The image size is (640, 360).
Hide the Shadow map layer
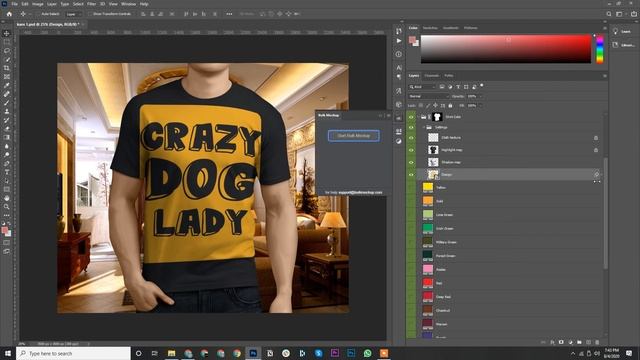coord(411,162)
